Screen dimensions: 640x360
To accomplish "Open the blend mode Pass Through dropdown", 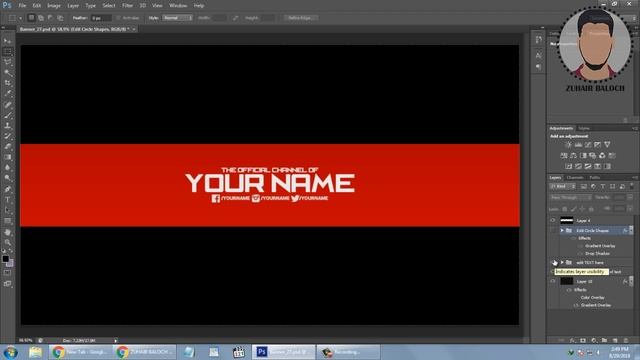I will (571, 198).
